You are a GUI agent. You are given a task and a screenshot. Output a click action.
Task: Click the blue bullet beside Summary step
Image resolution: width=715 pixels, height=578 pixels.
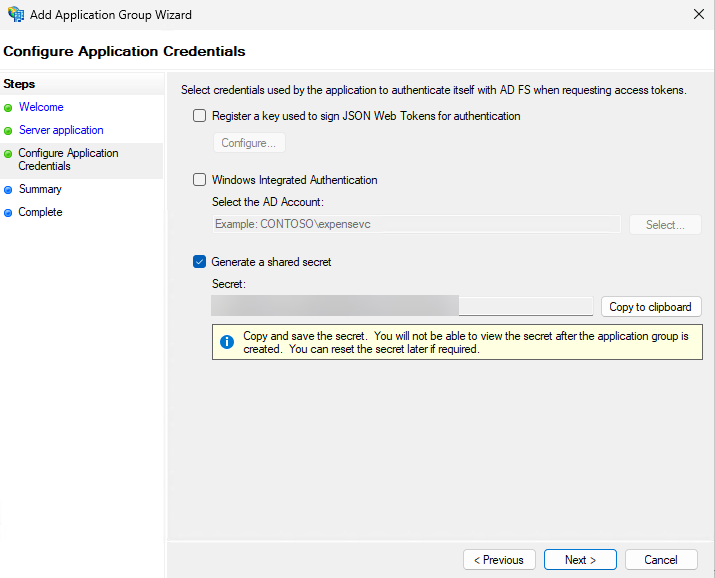pos(9,190)
